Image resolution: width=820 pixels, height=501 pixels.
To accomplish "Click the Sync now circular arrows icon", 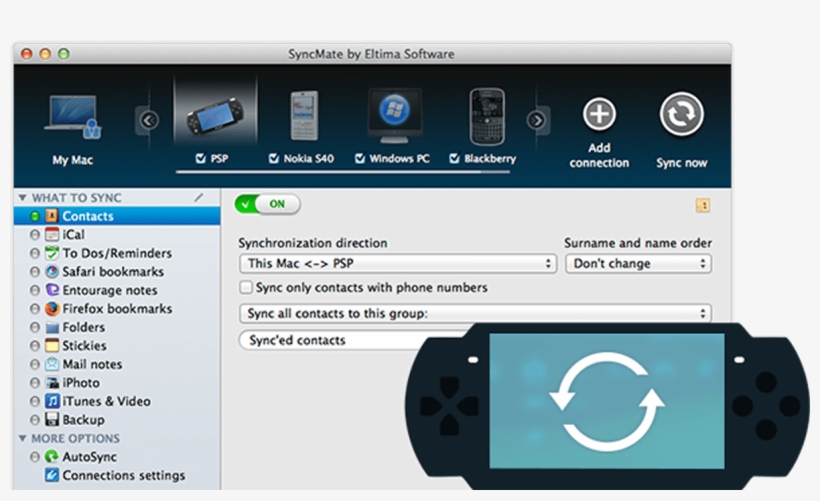I will (x=681, y=114).
